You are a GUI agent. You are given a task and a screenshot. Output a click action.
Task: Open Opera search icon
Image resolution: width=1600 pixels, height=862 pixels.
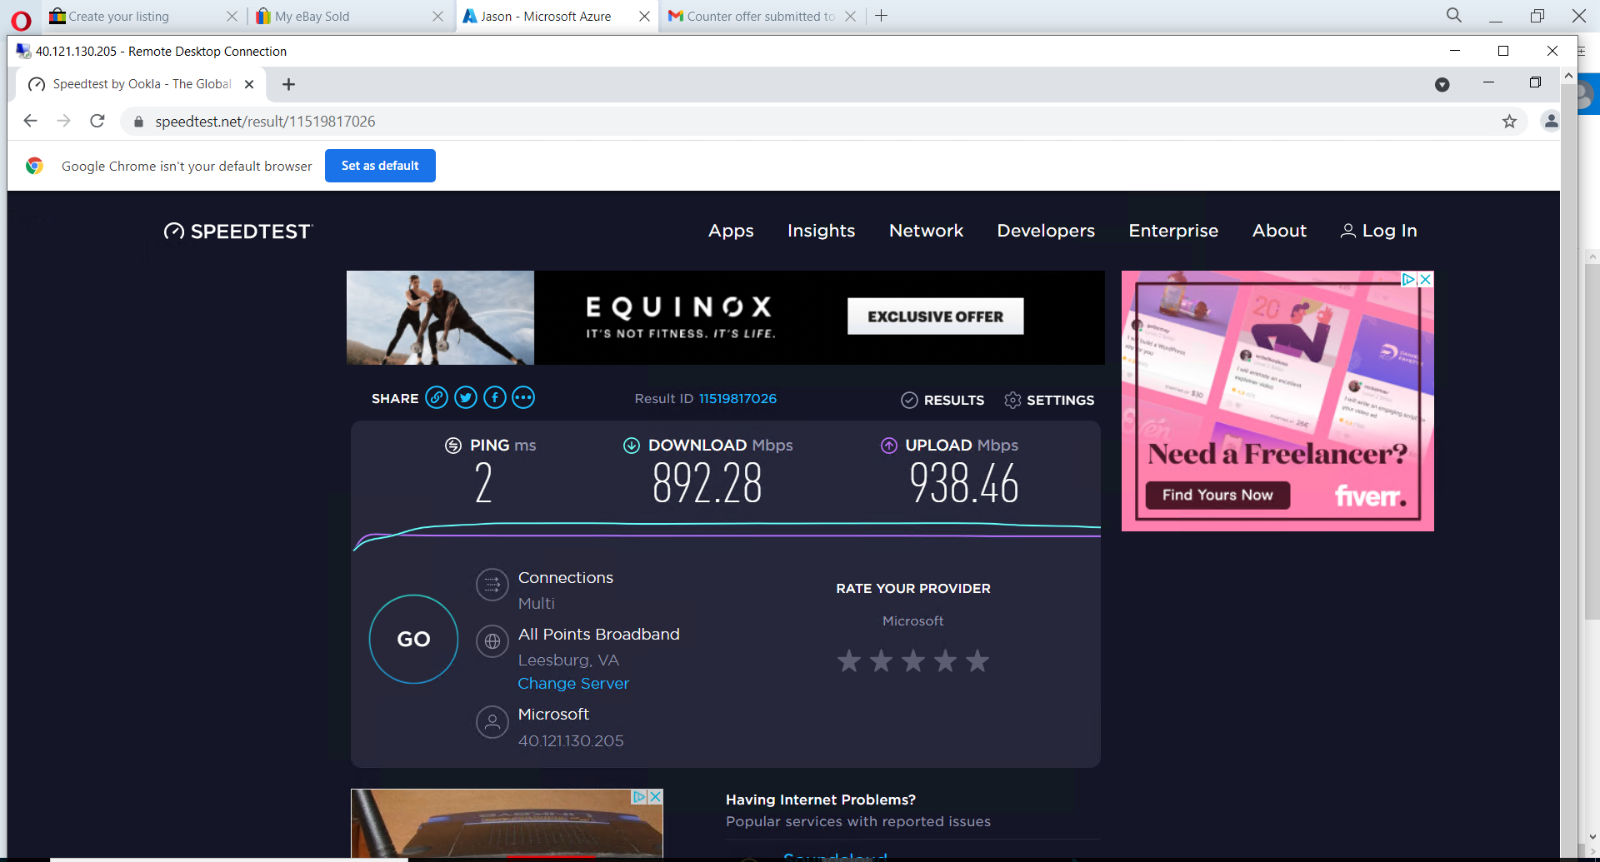(1454, 15)
